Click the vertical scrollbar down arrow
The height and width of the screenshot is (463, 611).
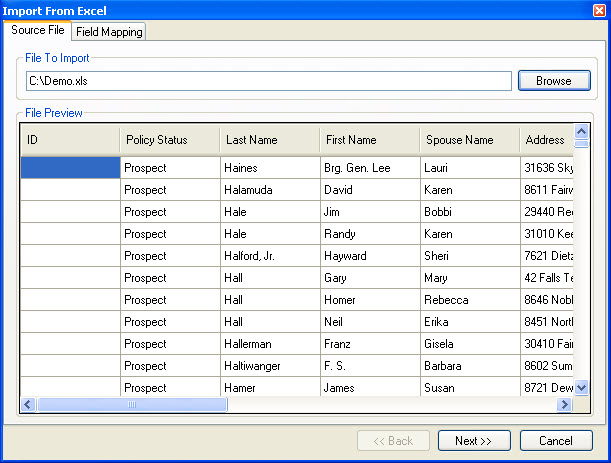point(581,388)
